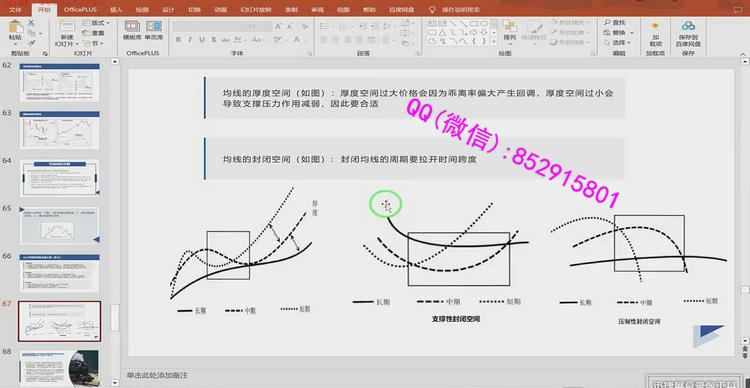Viewport: 750px width, 388px height.
Task: Click the 查找 find button
Action: pyautogui.click(x=615, y=22)
